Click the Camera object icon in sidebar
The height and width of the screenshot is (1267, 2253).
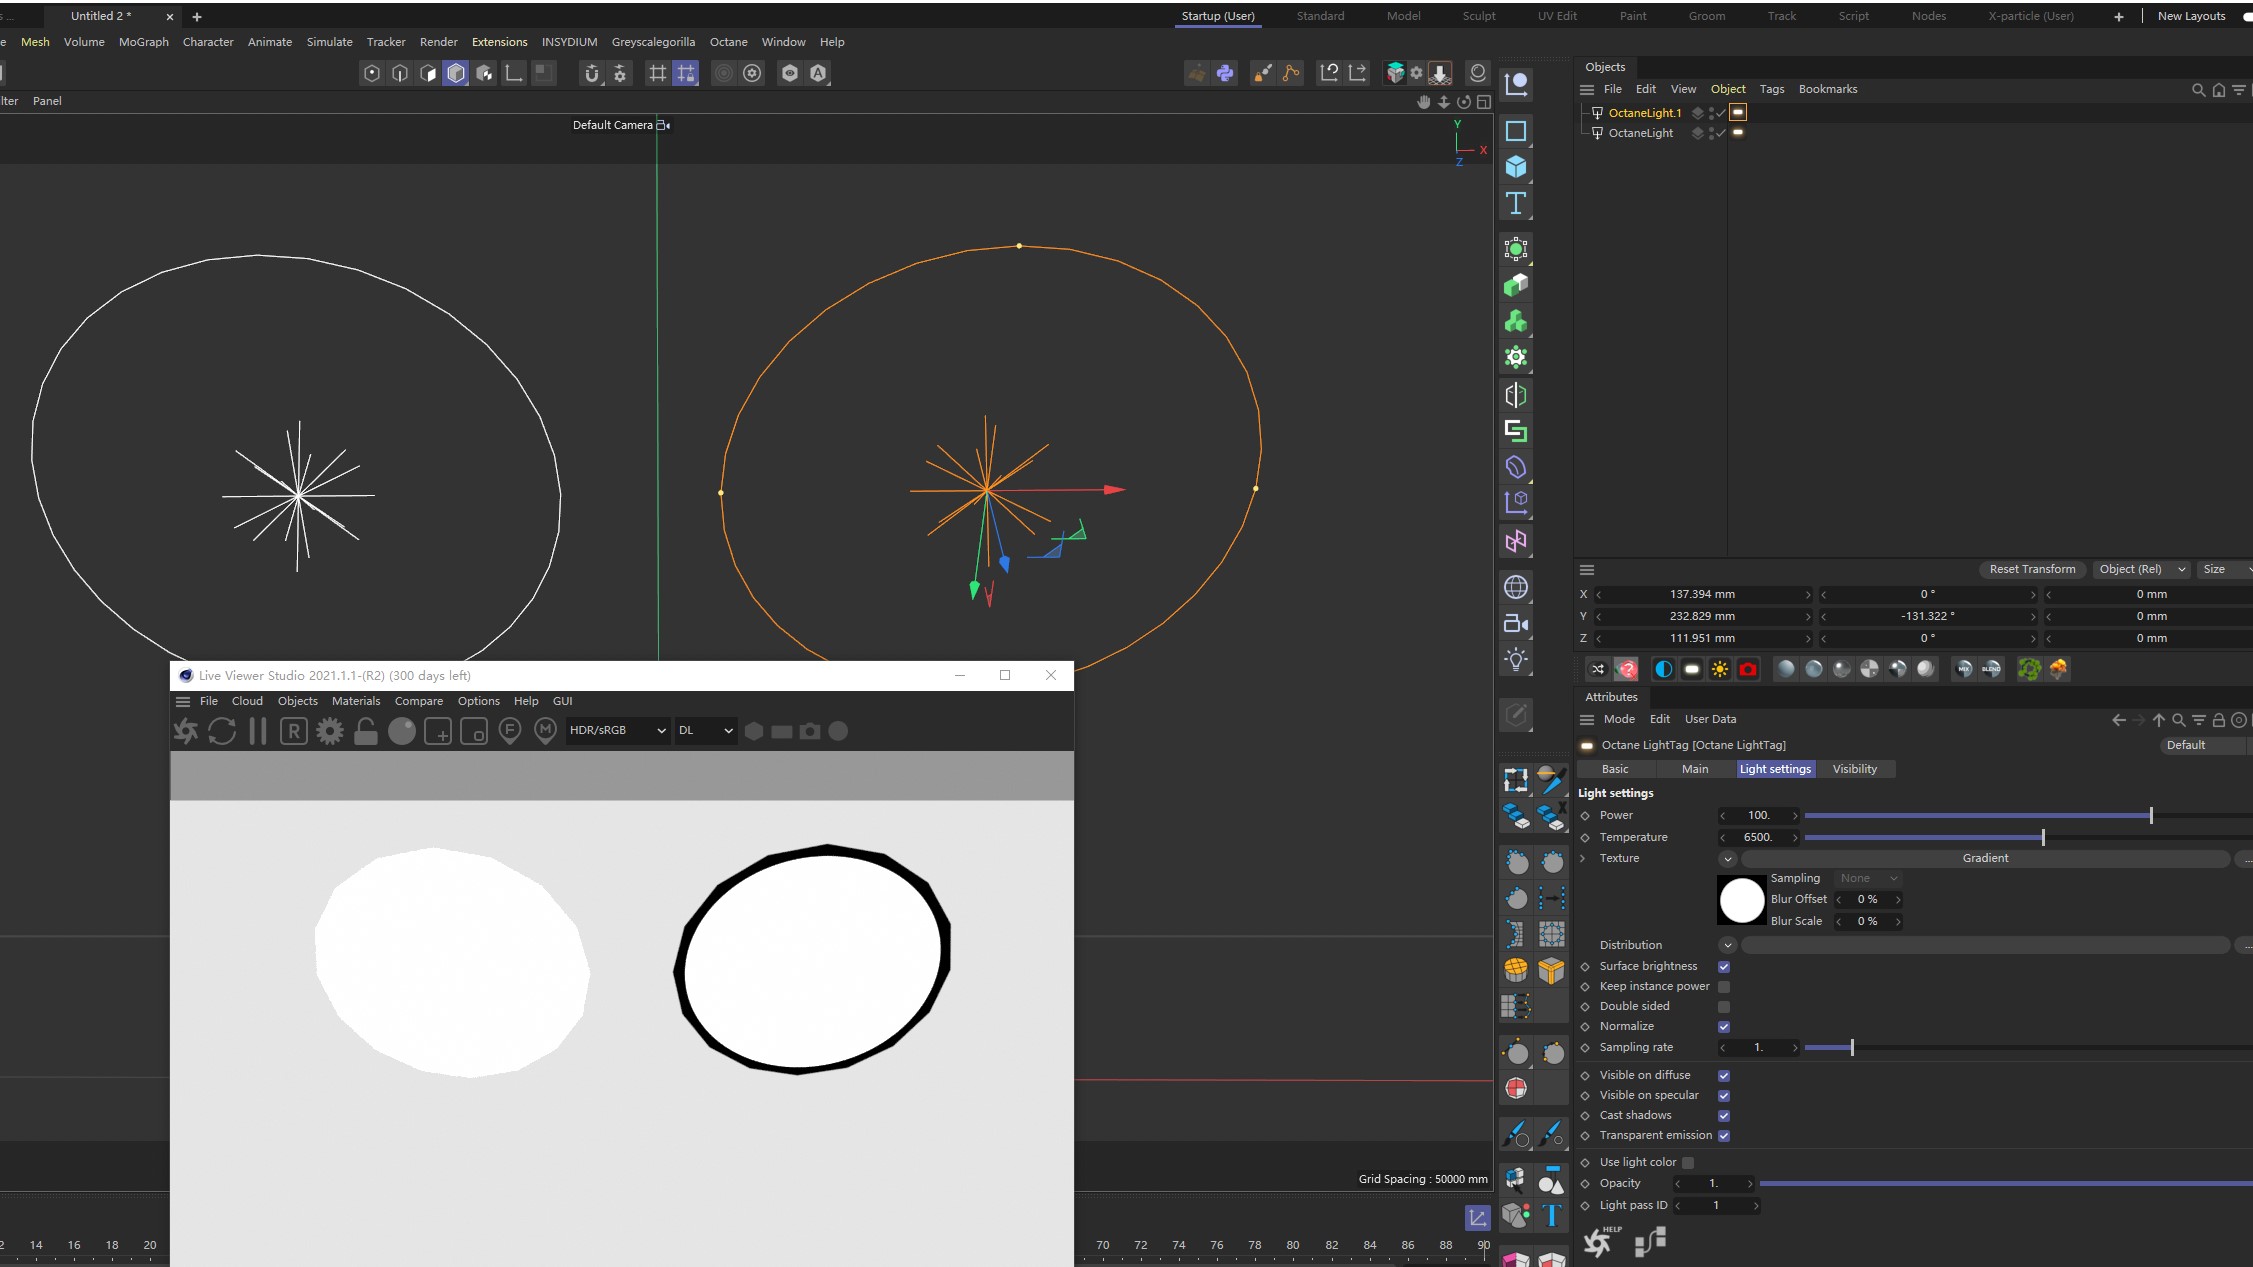click(x=1516, y=624)
